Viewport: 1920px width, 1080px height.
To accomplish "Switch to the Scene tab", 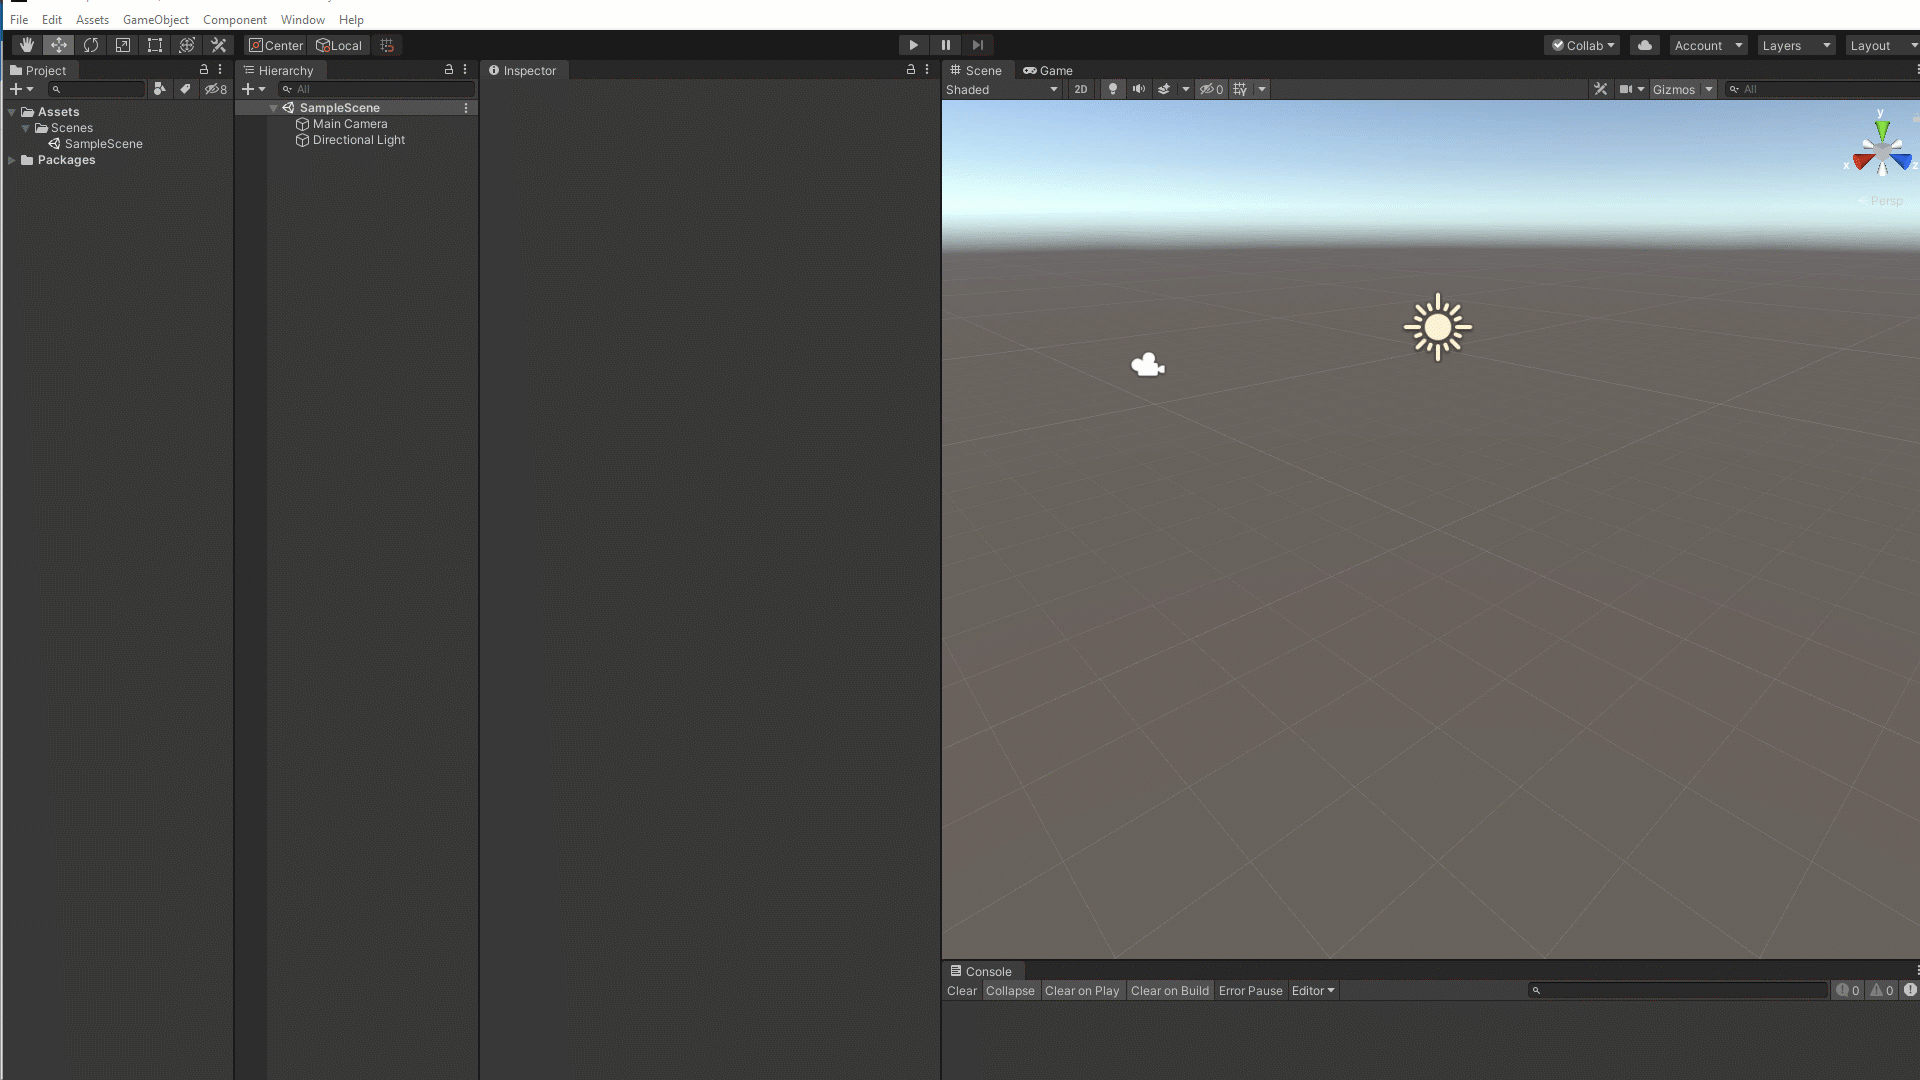I will (976, 70).
